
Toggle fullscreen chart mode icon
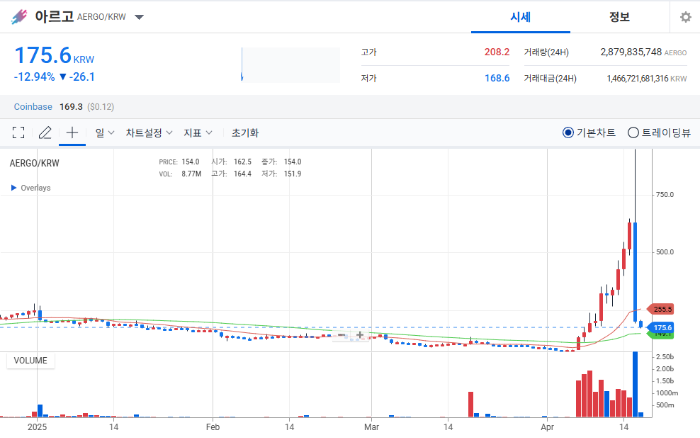pyautogui.click(x=18, y=133)
